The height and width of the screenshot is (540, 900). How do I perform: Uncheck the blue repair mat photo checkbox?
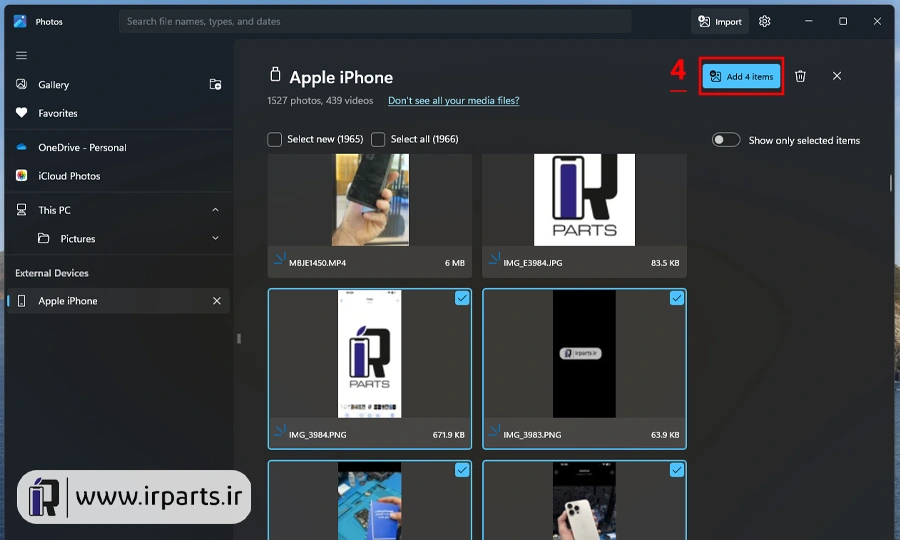coord(462,470)
